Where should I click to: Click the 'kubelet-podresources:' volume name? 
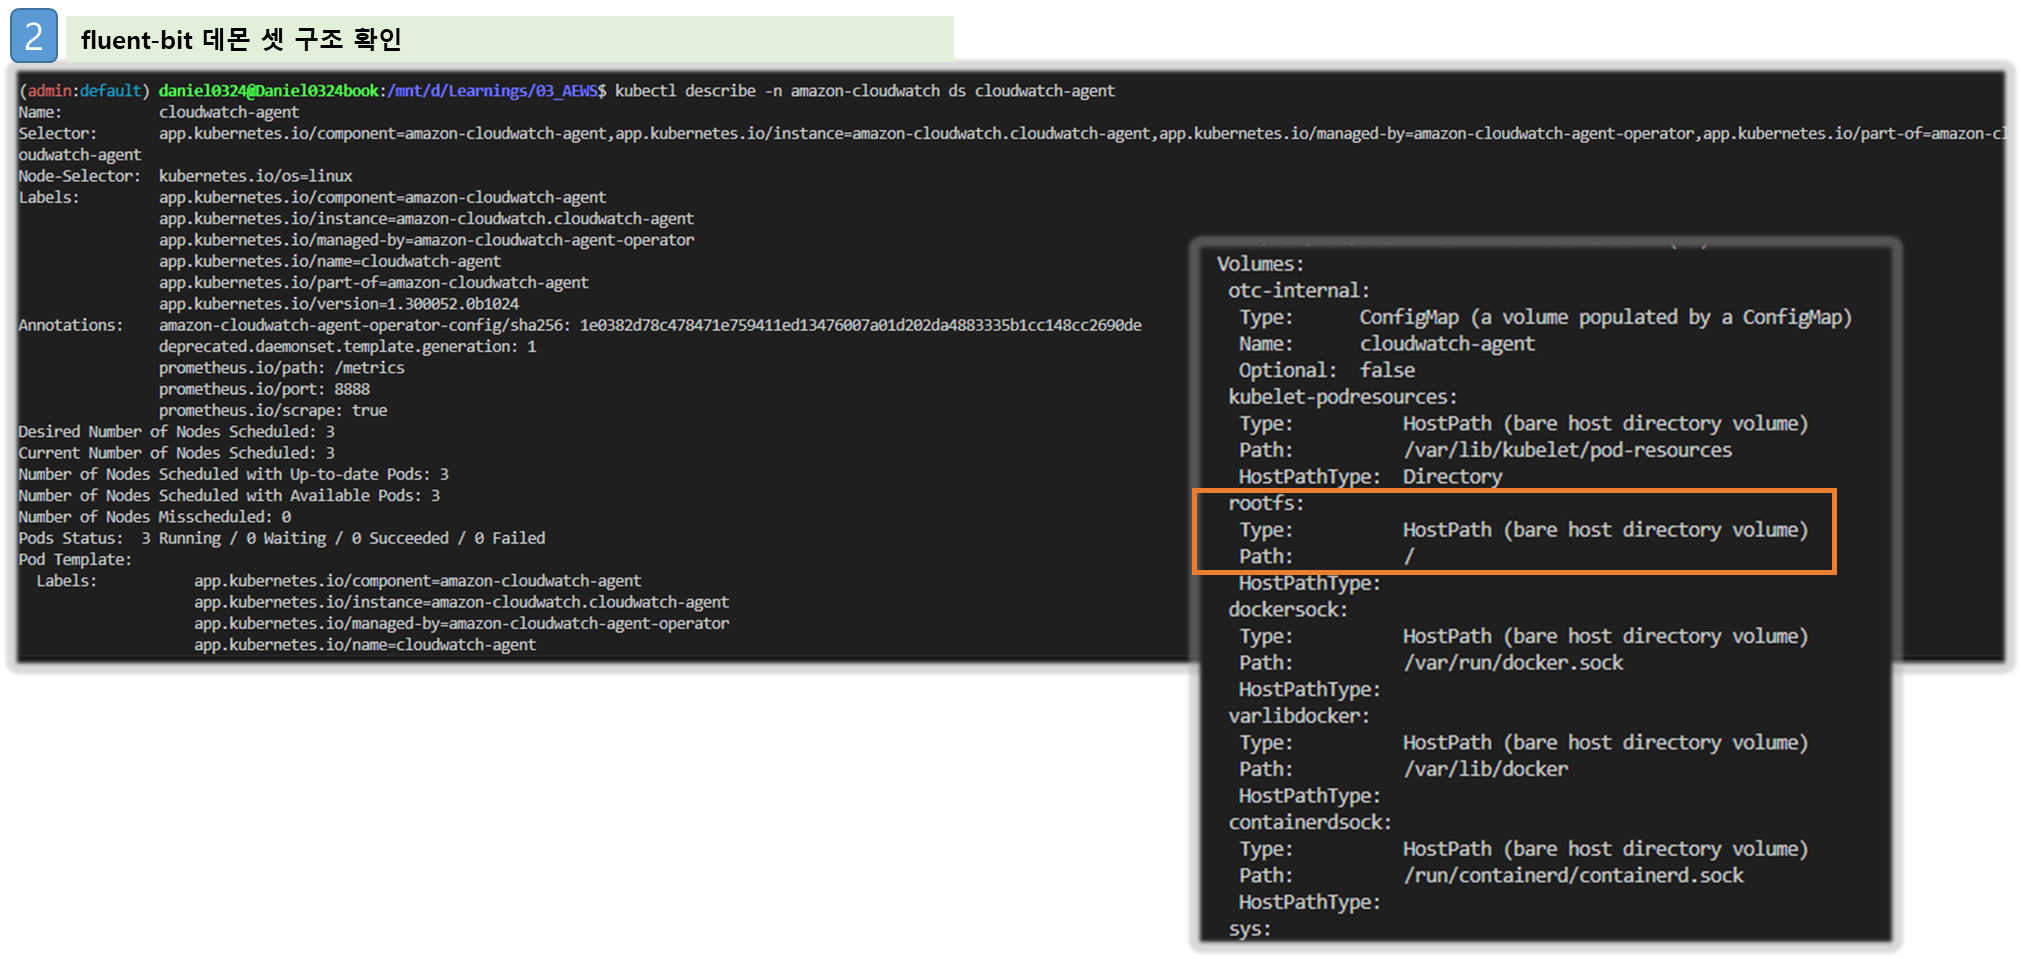[1342, 397]
